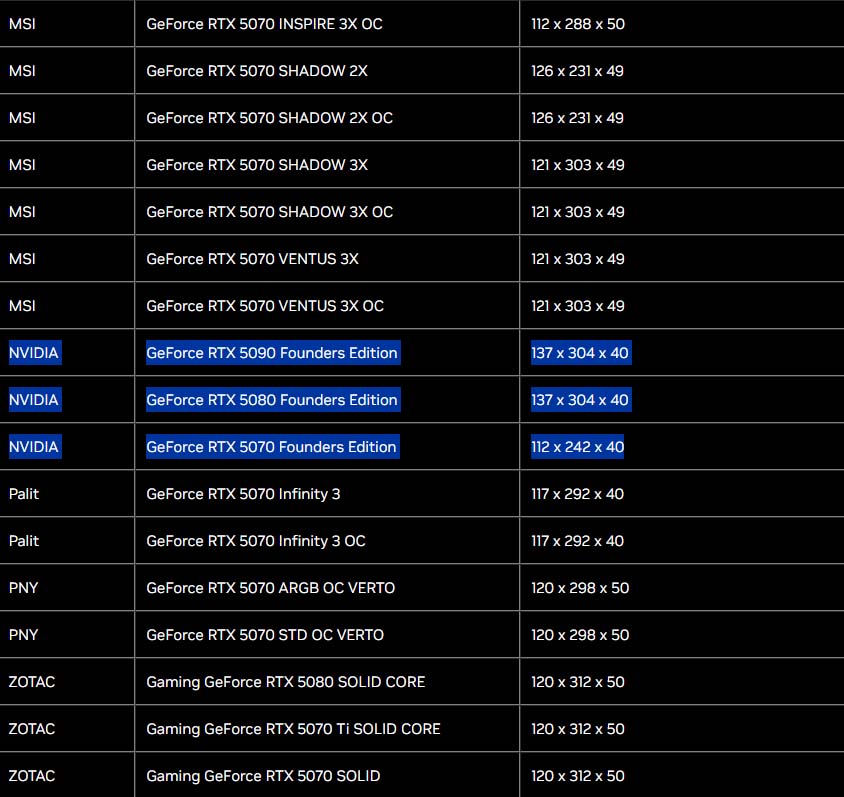Select '137 x 304 x 40' in RTX 5080 Founders row

581,399
